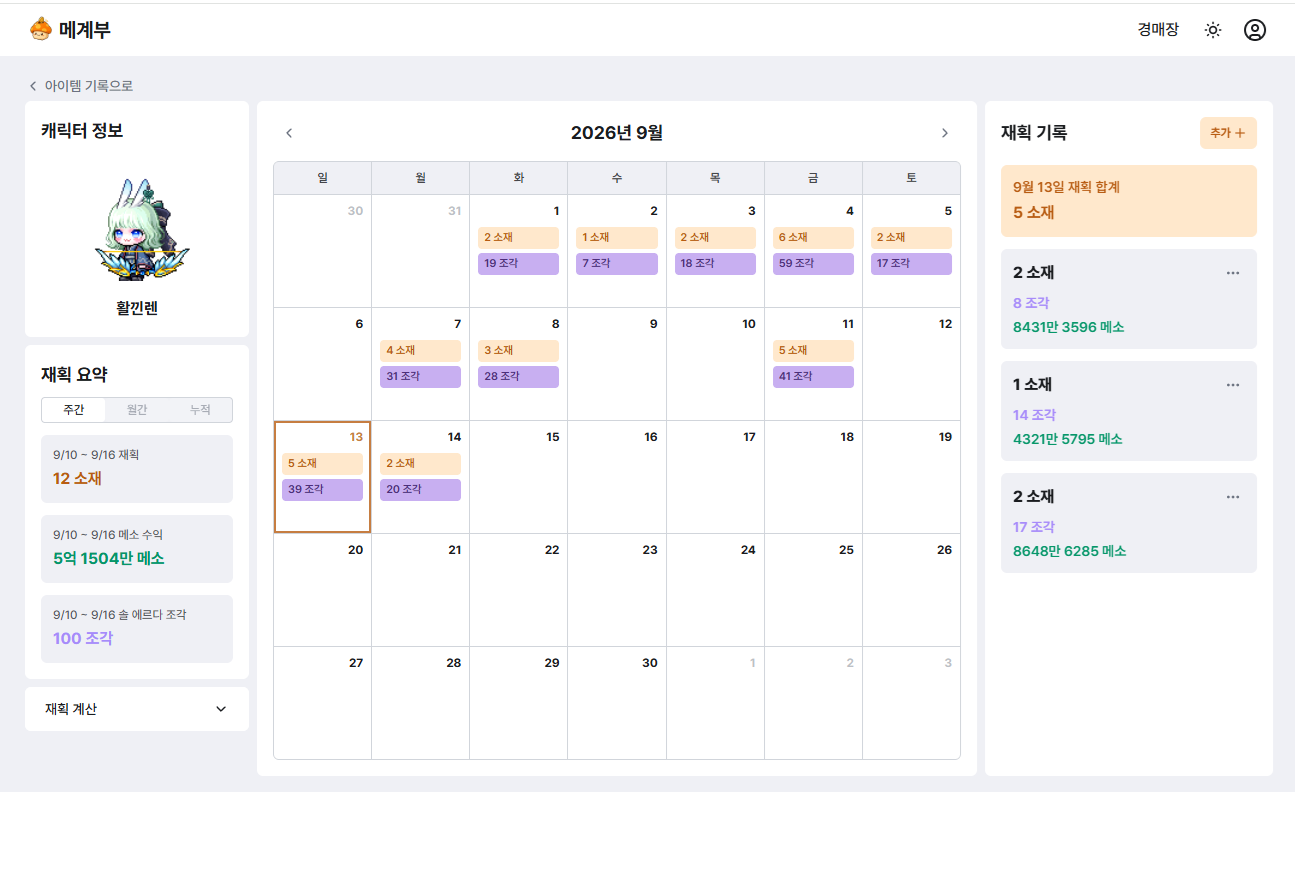Click the 6 소재 entry on September 4
The height and width of the screenshot is (880, 1295).
click(813, 238)
